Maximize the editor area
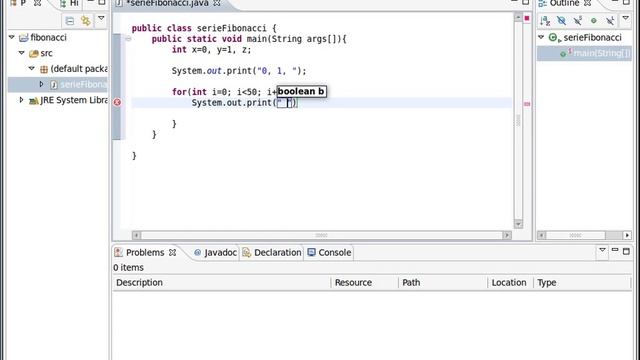This screenshot has width=640, height=360. click(526, 2)
